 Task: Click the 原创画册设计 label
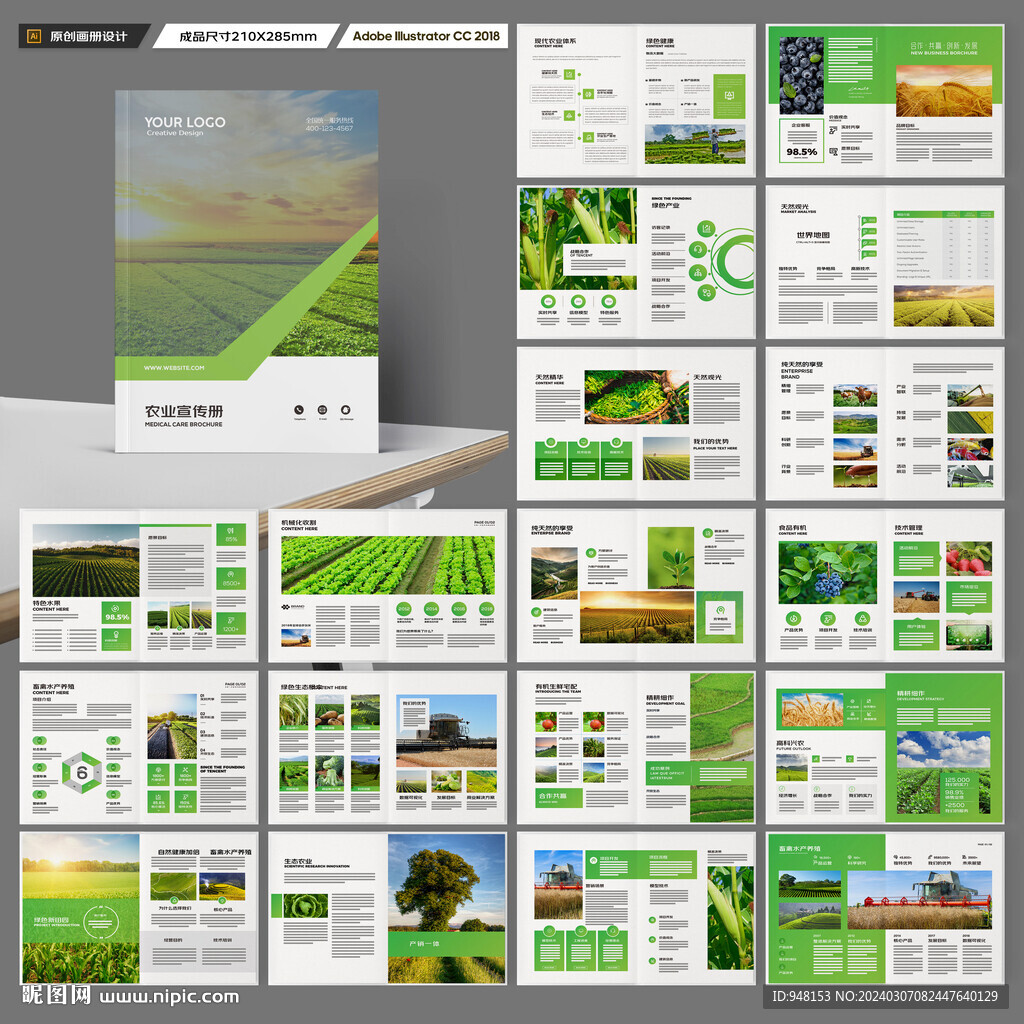89,37
